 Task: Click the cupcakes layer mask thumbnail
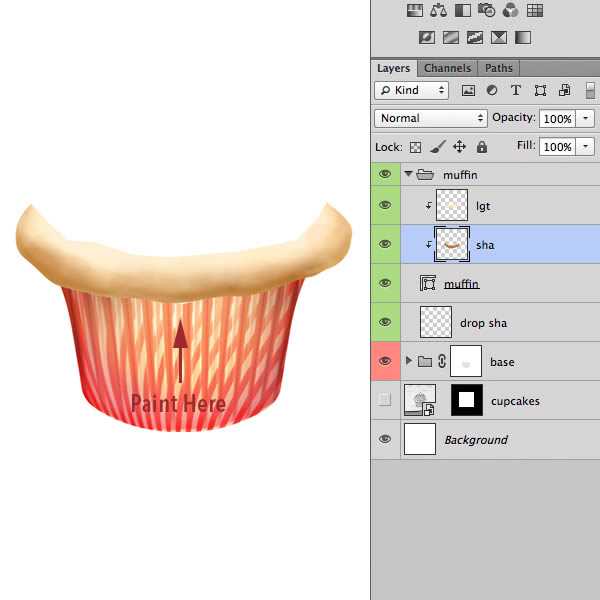point(466,400)
